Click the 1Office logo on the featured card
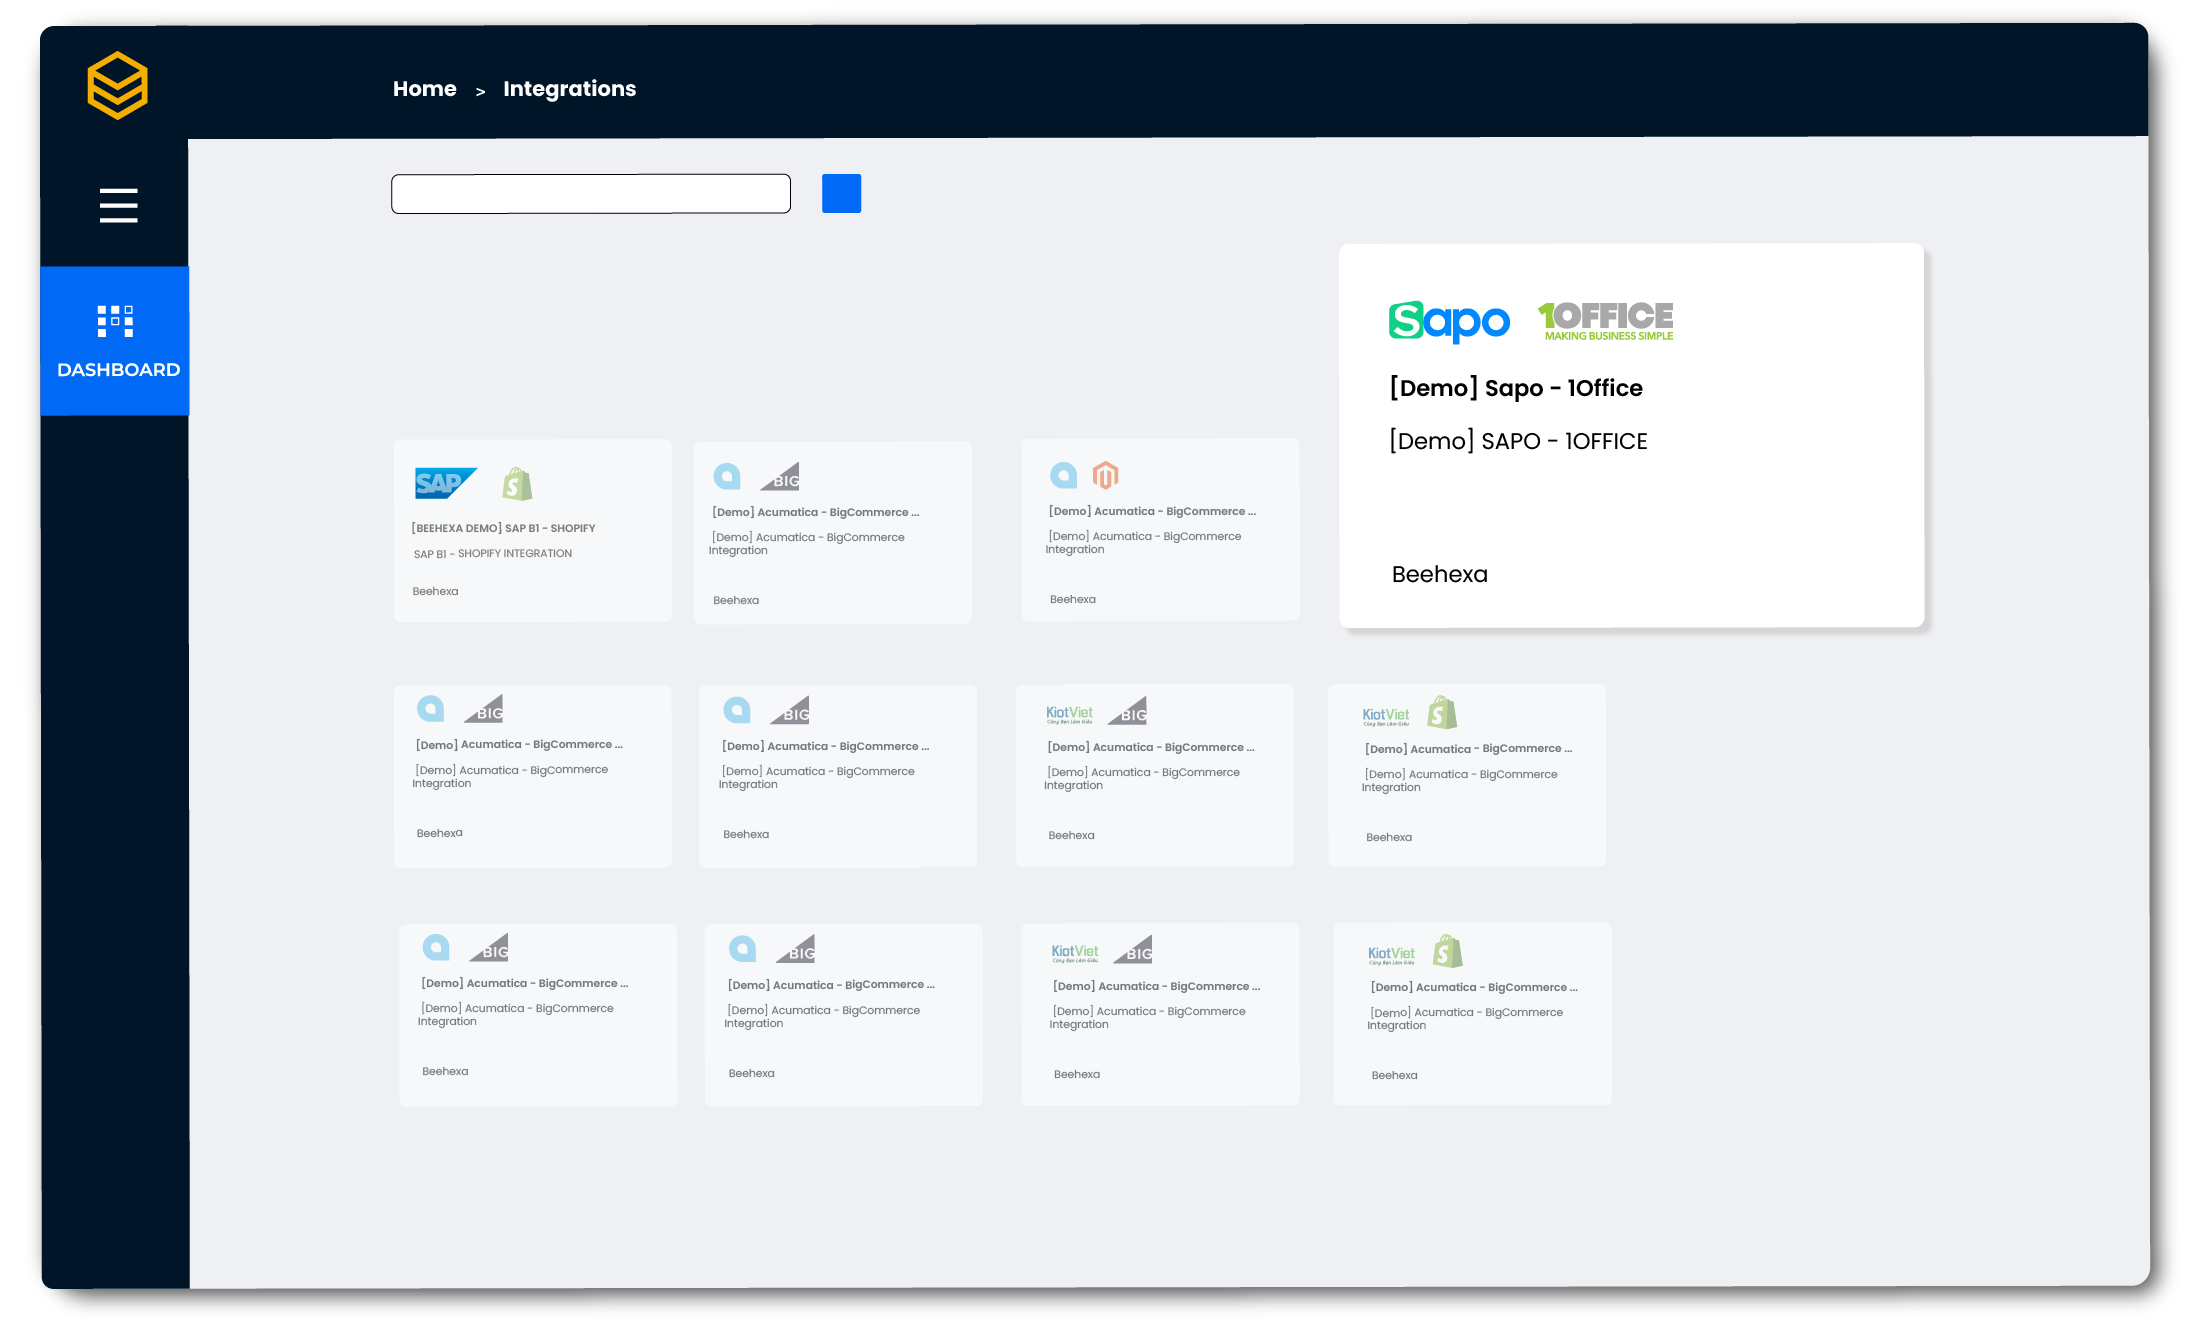 tap(1605, 321)
